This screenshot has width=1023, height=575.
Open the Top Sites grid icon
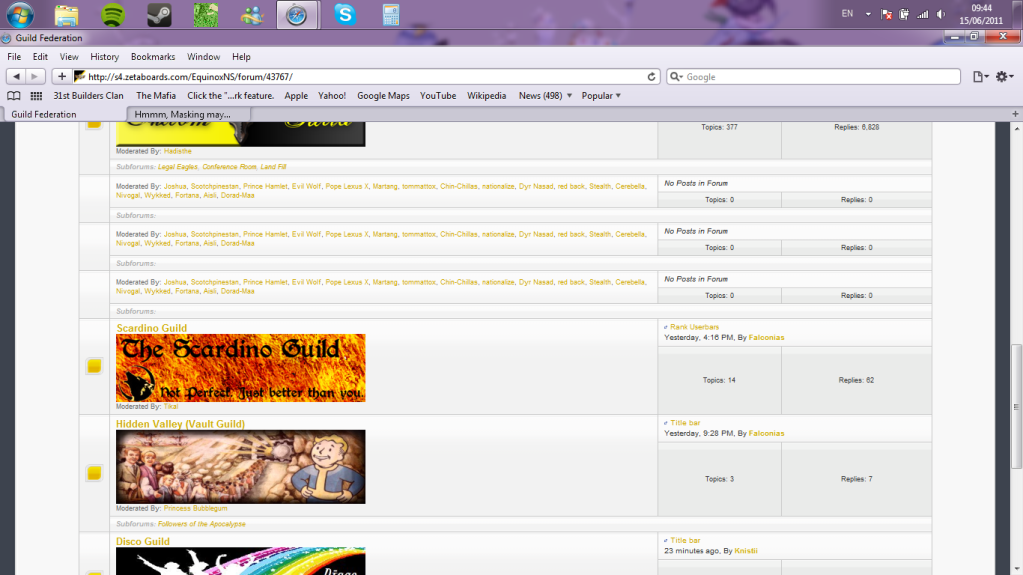tap(36, 96)
